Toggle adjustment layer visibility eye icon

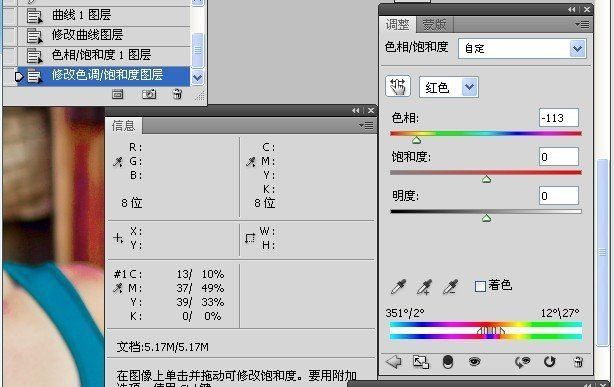(x=475, y=362)
